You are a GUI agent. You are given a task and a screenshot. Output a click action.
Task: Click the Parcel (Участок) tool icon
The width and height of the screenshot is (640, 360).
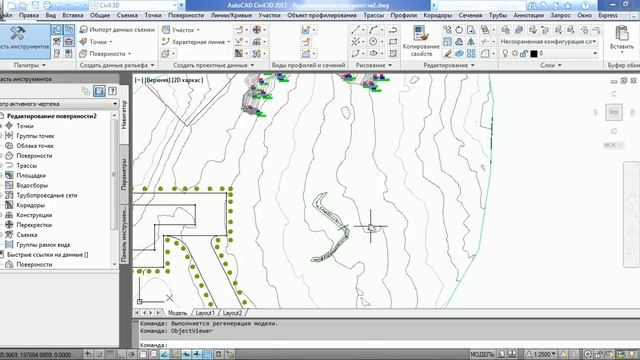[x=166, y=30]
